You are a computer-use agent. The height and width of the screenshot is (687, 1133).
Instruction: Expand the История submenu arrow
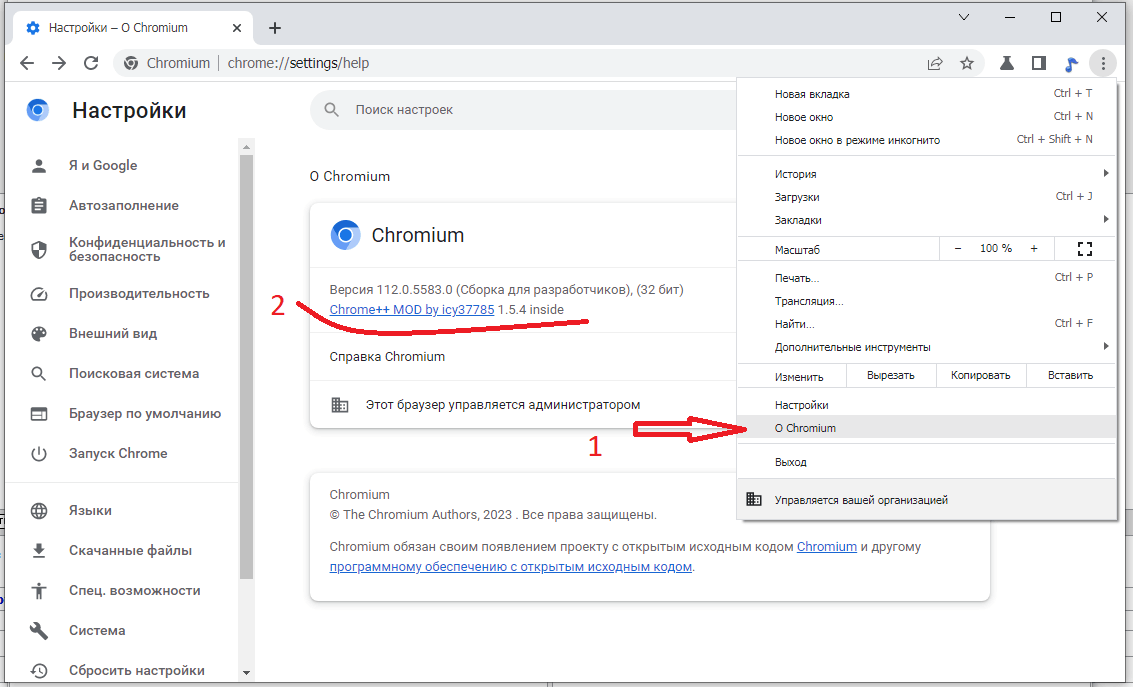pos(1106,173)
